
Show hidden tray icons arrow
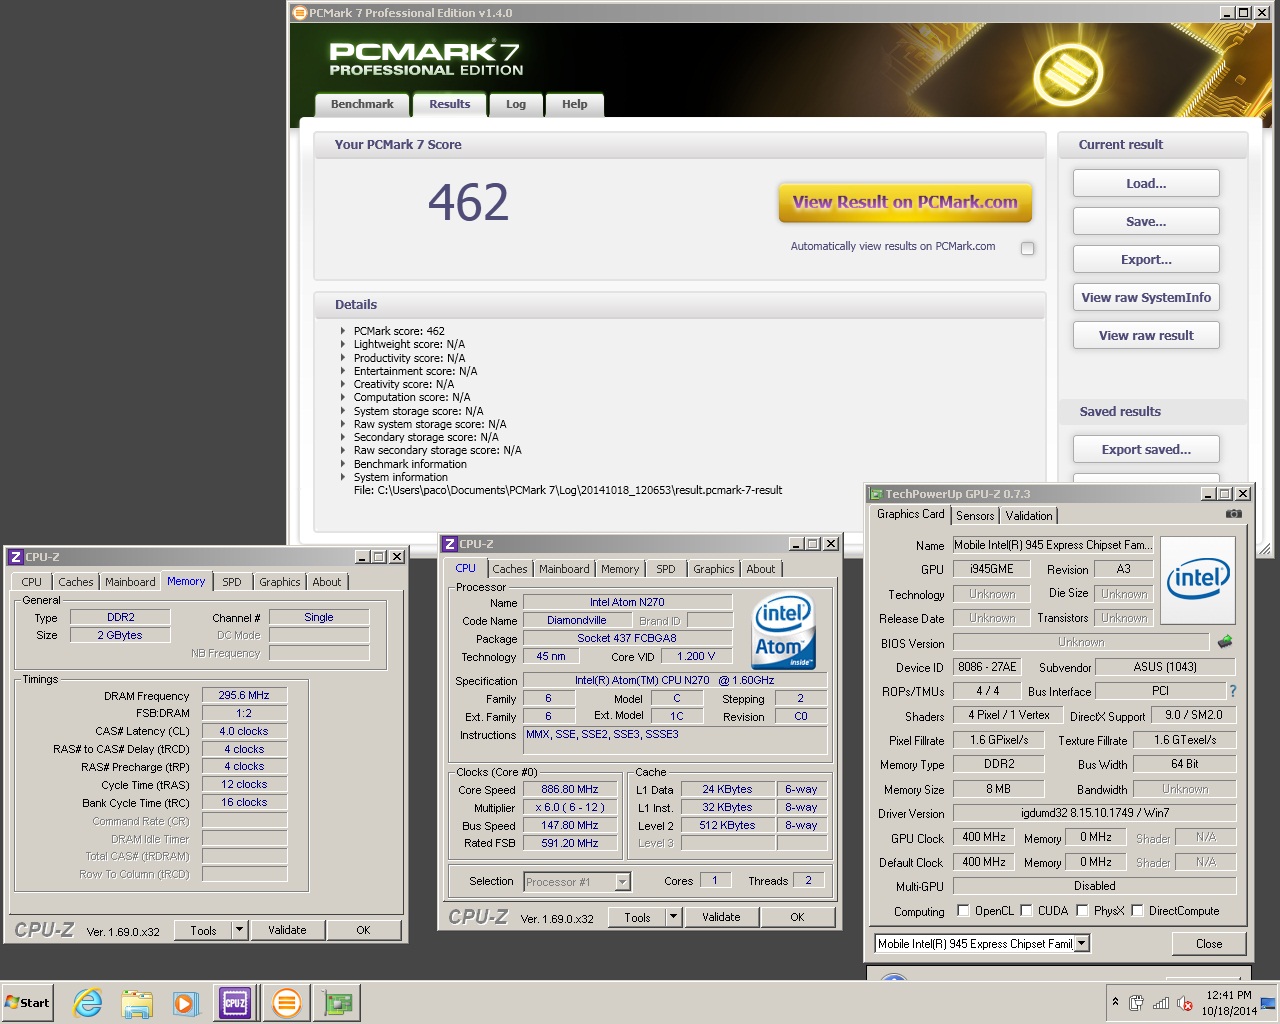click(x=1115, y=1002)
